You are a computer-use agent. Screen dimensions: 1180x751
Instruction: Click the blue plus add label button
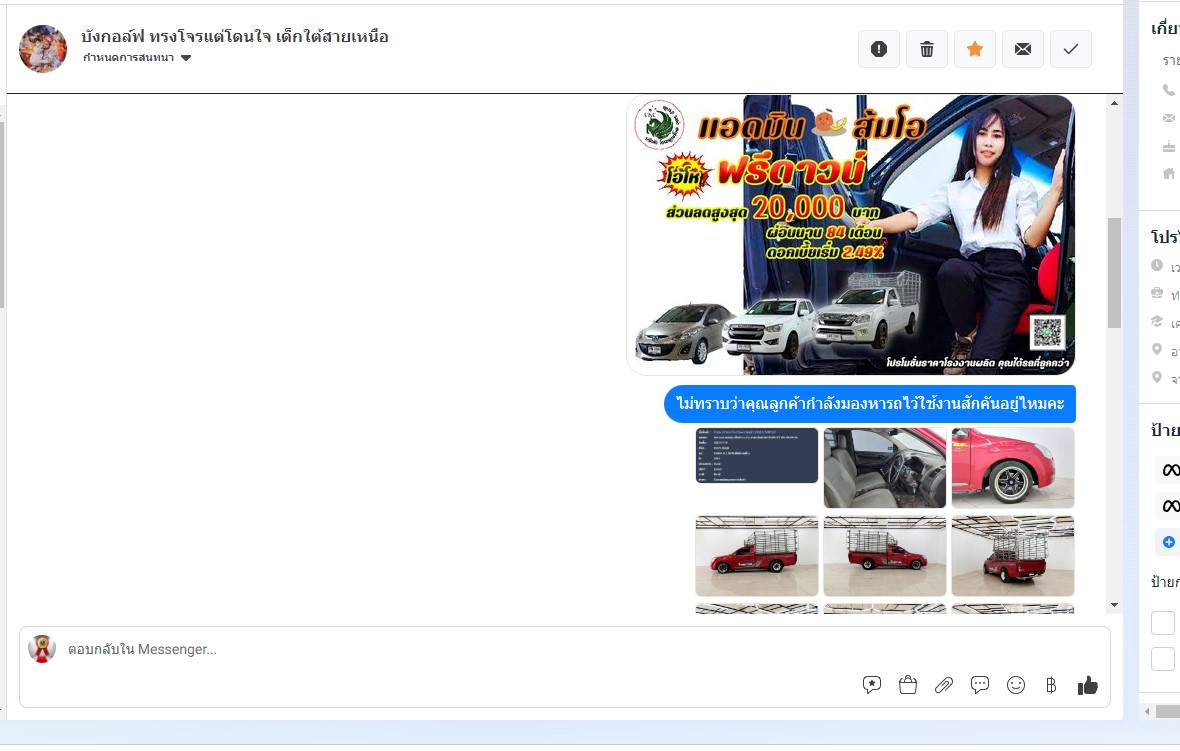click(1168, 542)
